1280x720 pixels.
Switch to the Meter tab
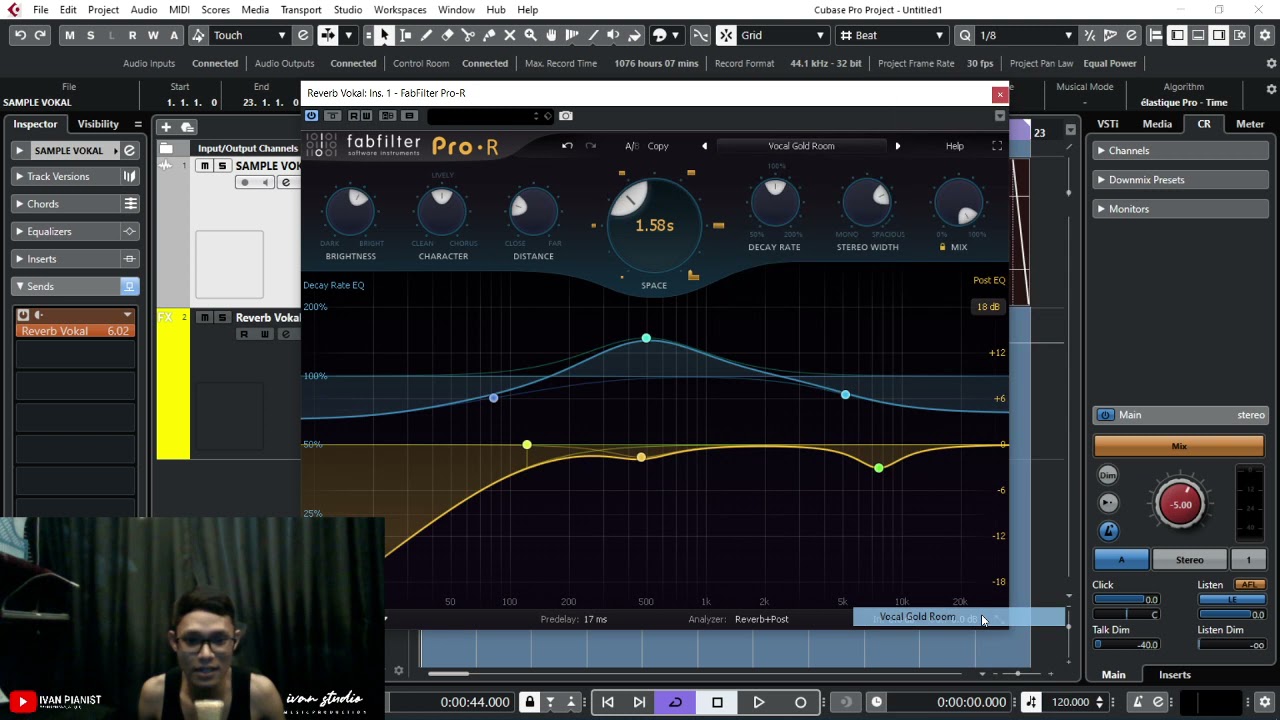point(1250,124)
